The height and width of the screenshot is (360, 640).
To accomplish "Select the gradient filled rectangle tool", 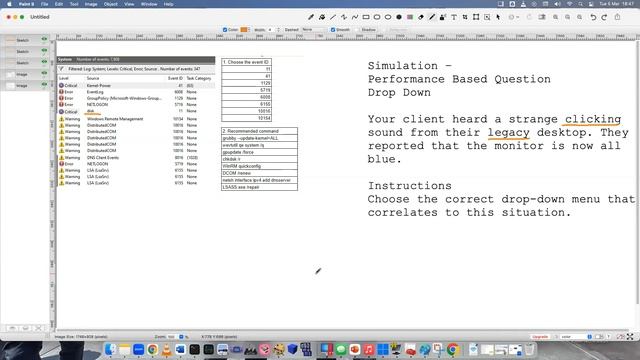I will (x=410, y=17).
